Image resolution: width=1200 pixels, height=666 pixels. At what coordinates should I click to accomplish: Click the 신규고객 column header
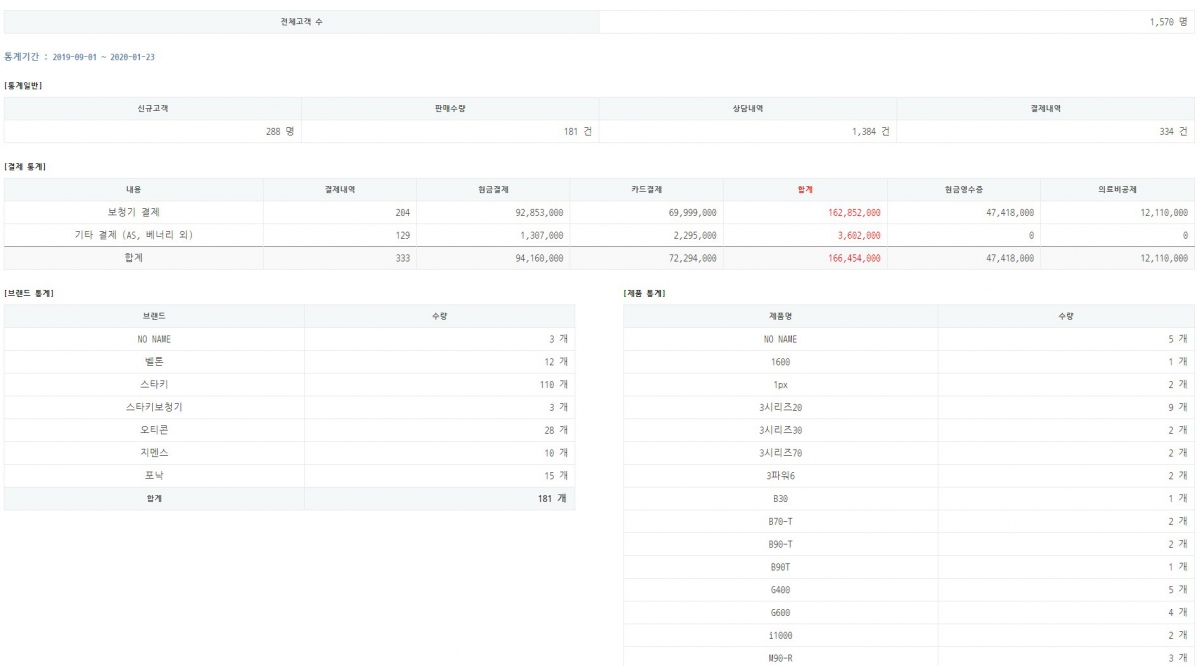click(x=152, y=109)
